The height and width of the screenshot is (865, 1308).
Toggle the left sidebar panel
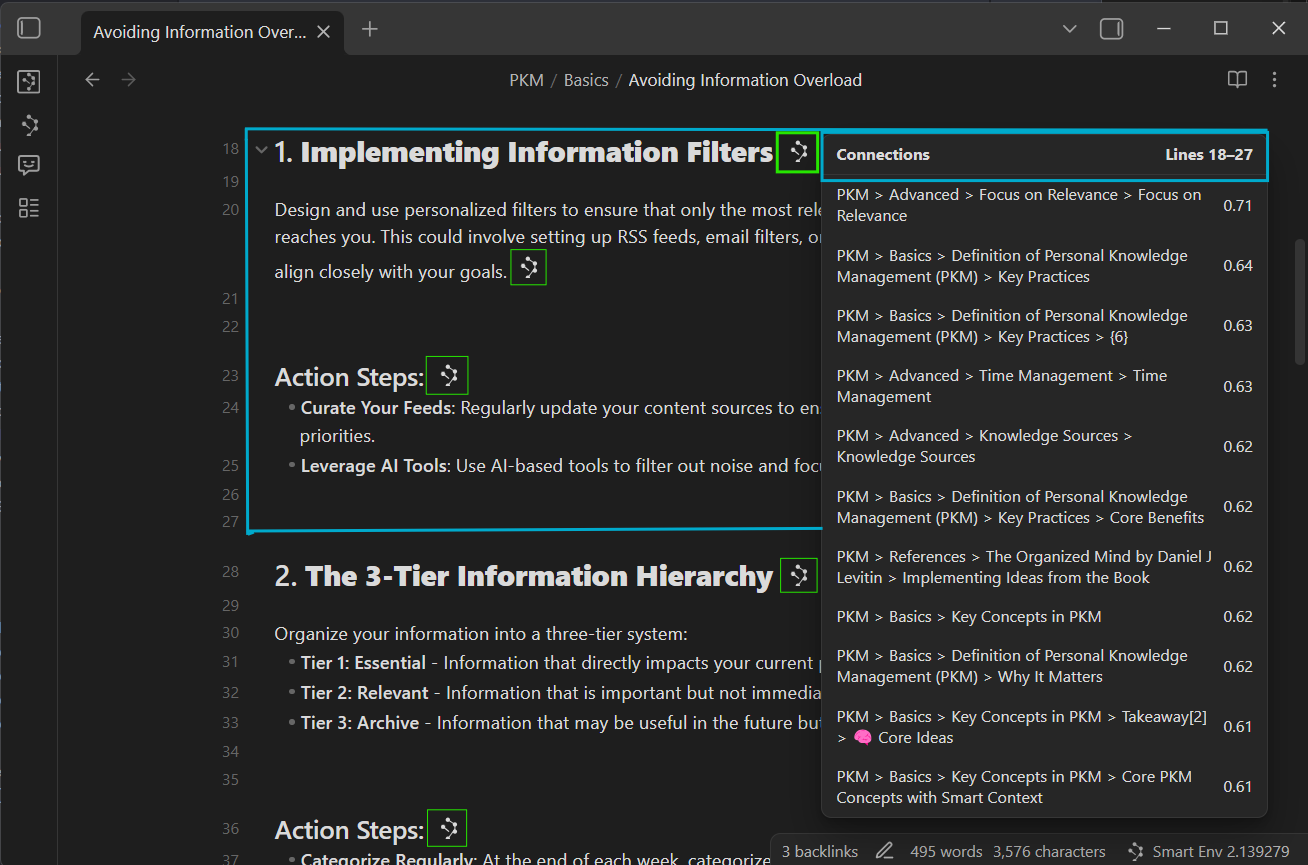tap(29, 28)
